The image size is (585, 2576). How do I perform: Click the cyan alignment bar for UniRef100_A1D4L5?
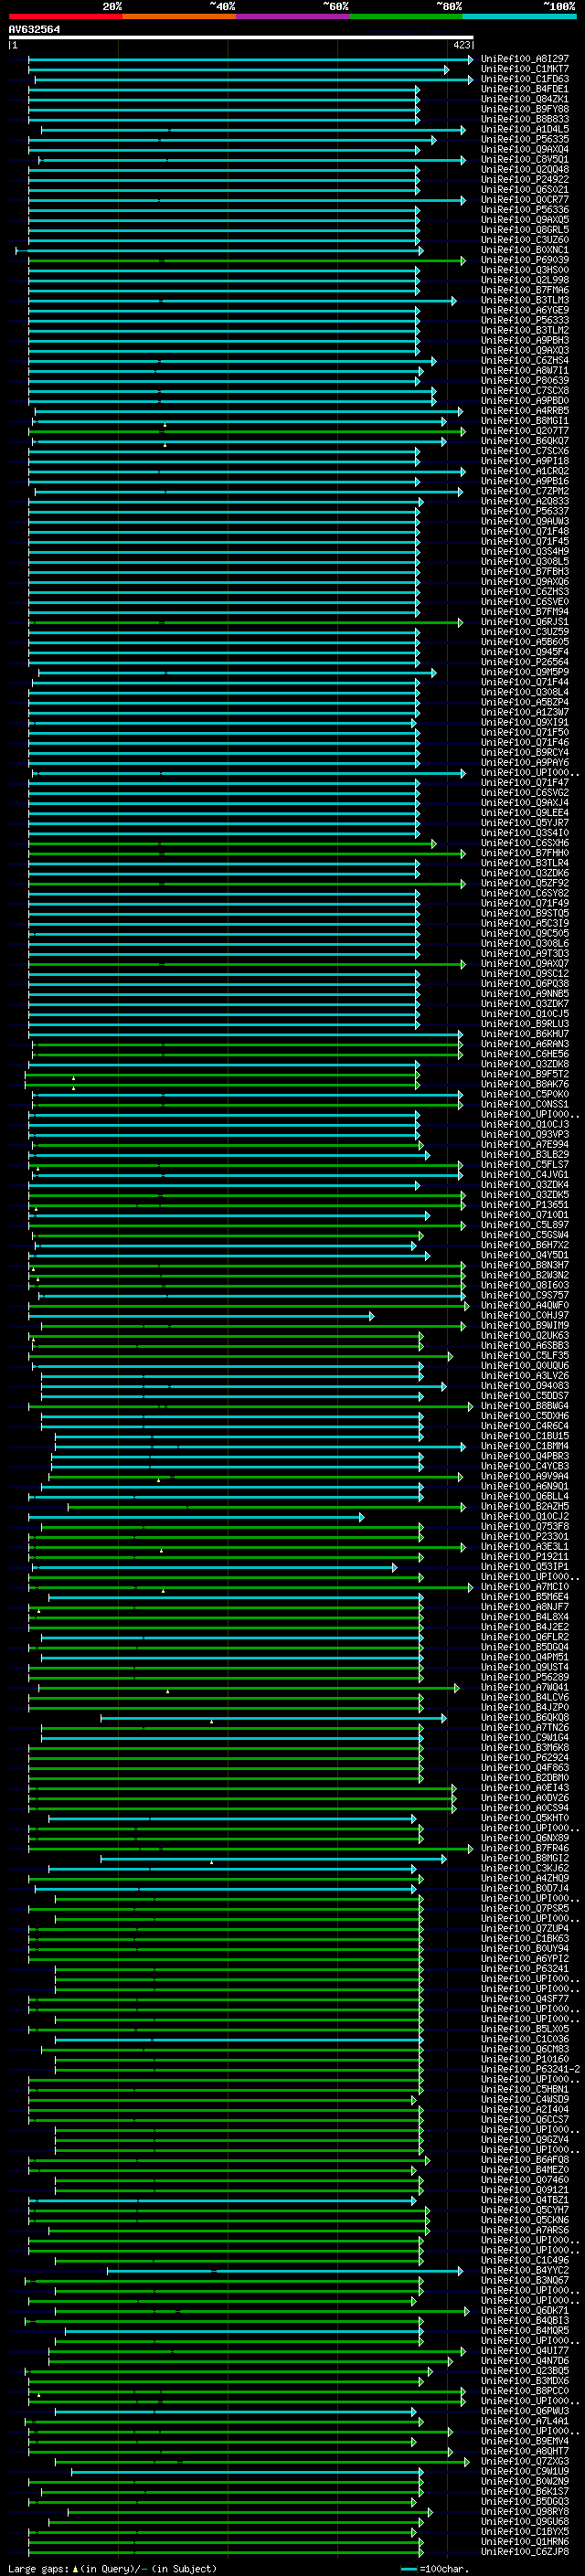[x=253, y=130]
